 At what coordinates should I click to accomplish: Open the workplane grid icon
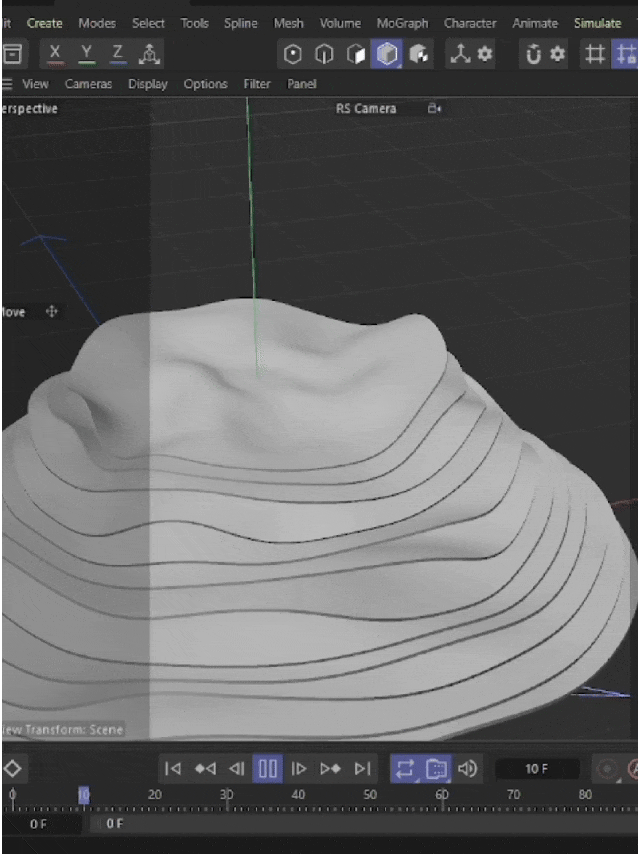pos(595,54)
